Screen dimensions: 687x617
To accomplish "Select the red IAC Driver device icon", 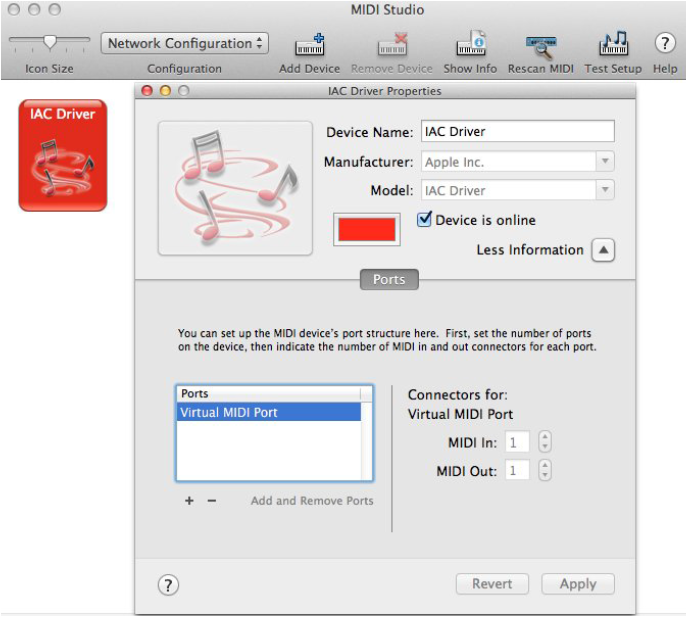I will [63, 155].
